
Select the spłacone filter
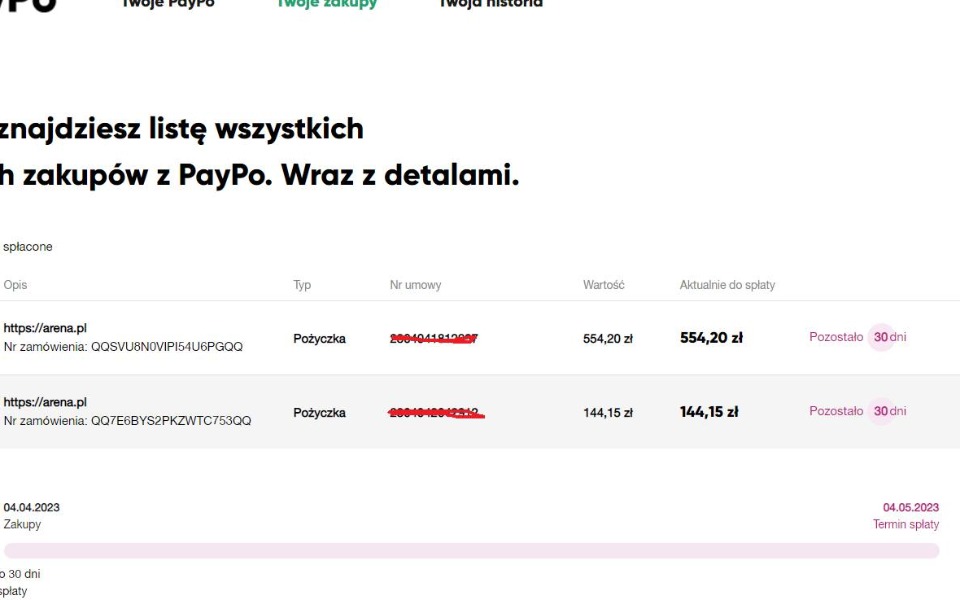coord(28,247)
